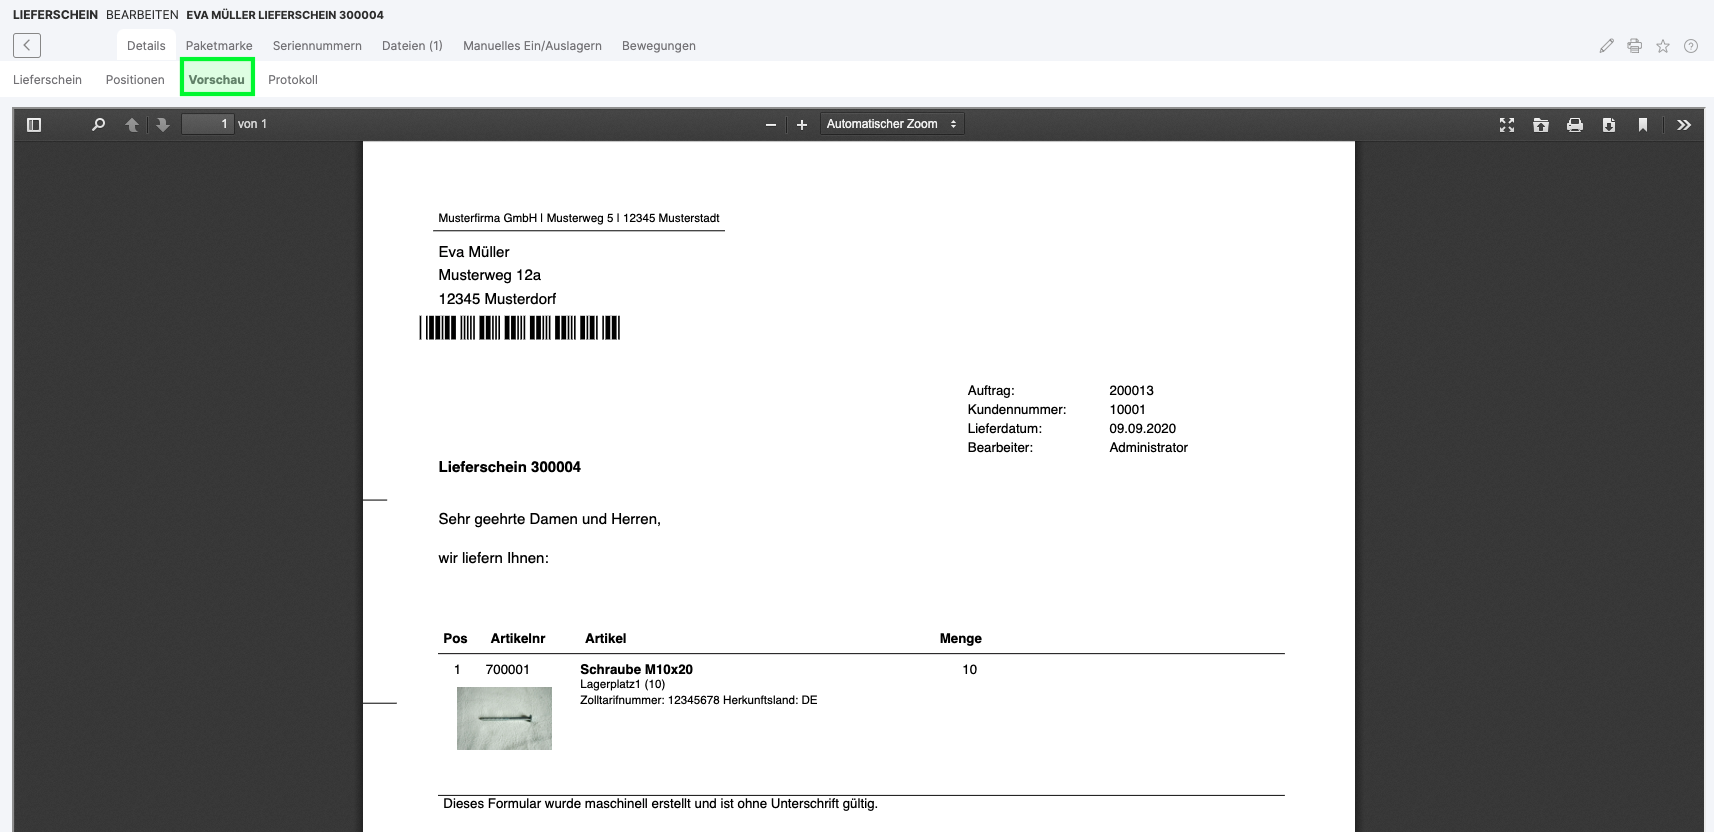Toggle the PDF viewer sidebar
The height and width of the screenshot is (832, 1714).
34,125
